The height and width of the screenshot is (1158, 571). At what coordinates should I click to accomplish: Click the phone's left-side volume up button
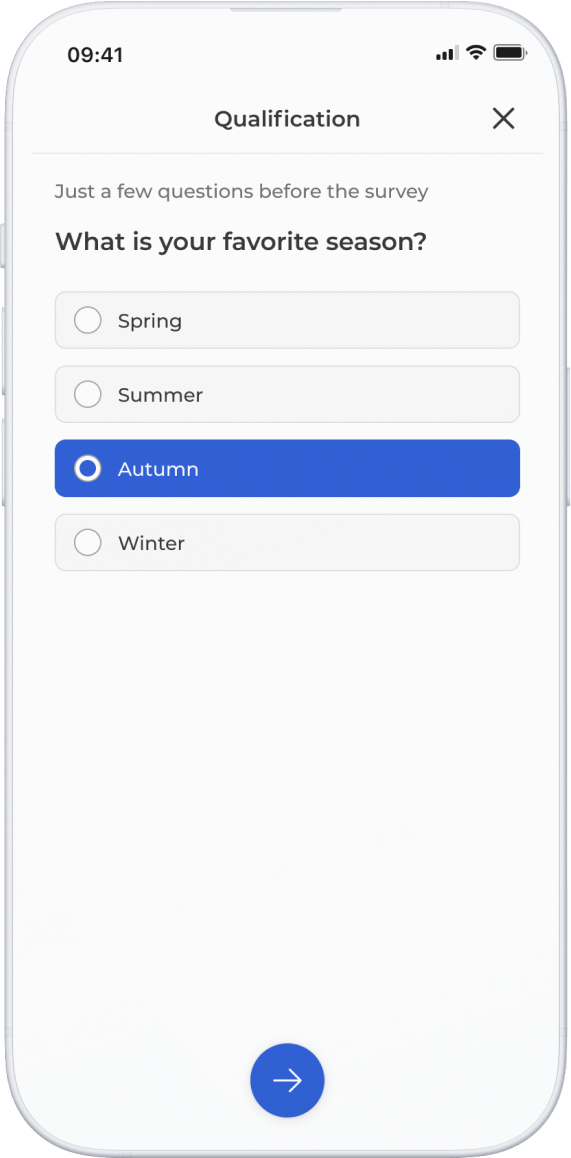[x=3, y=351]
